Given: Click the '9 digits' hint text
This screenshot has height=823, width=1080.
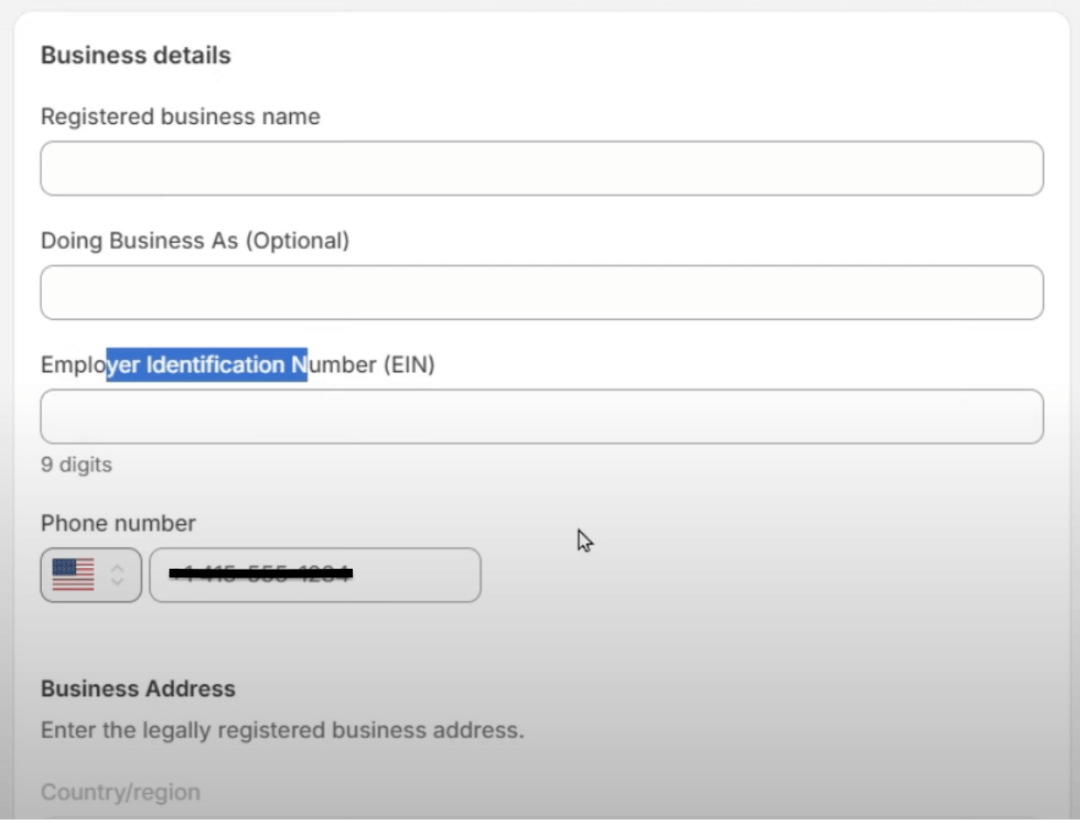Looking at the screenshot, I should 76,465.
